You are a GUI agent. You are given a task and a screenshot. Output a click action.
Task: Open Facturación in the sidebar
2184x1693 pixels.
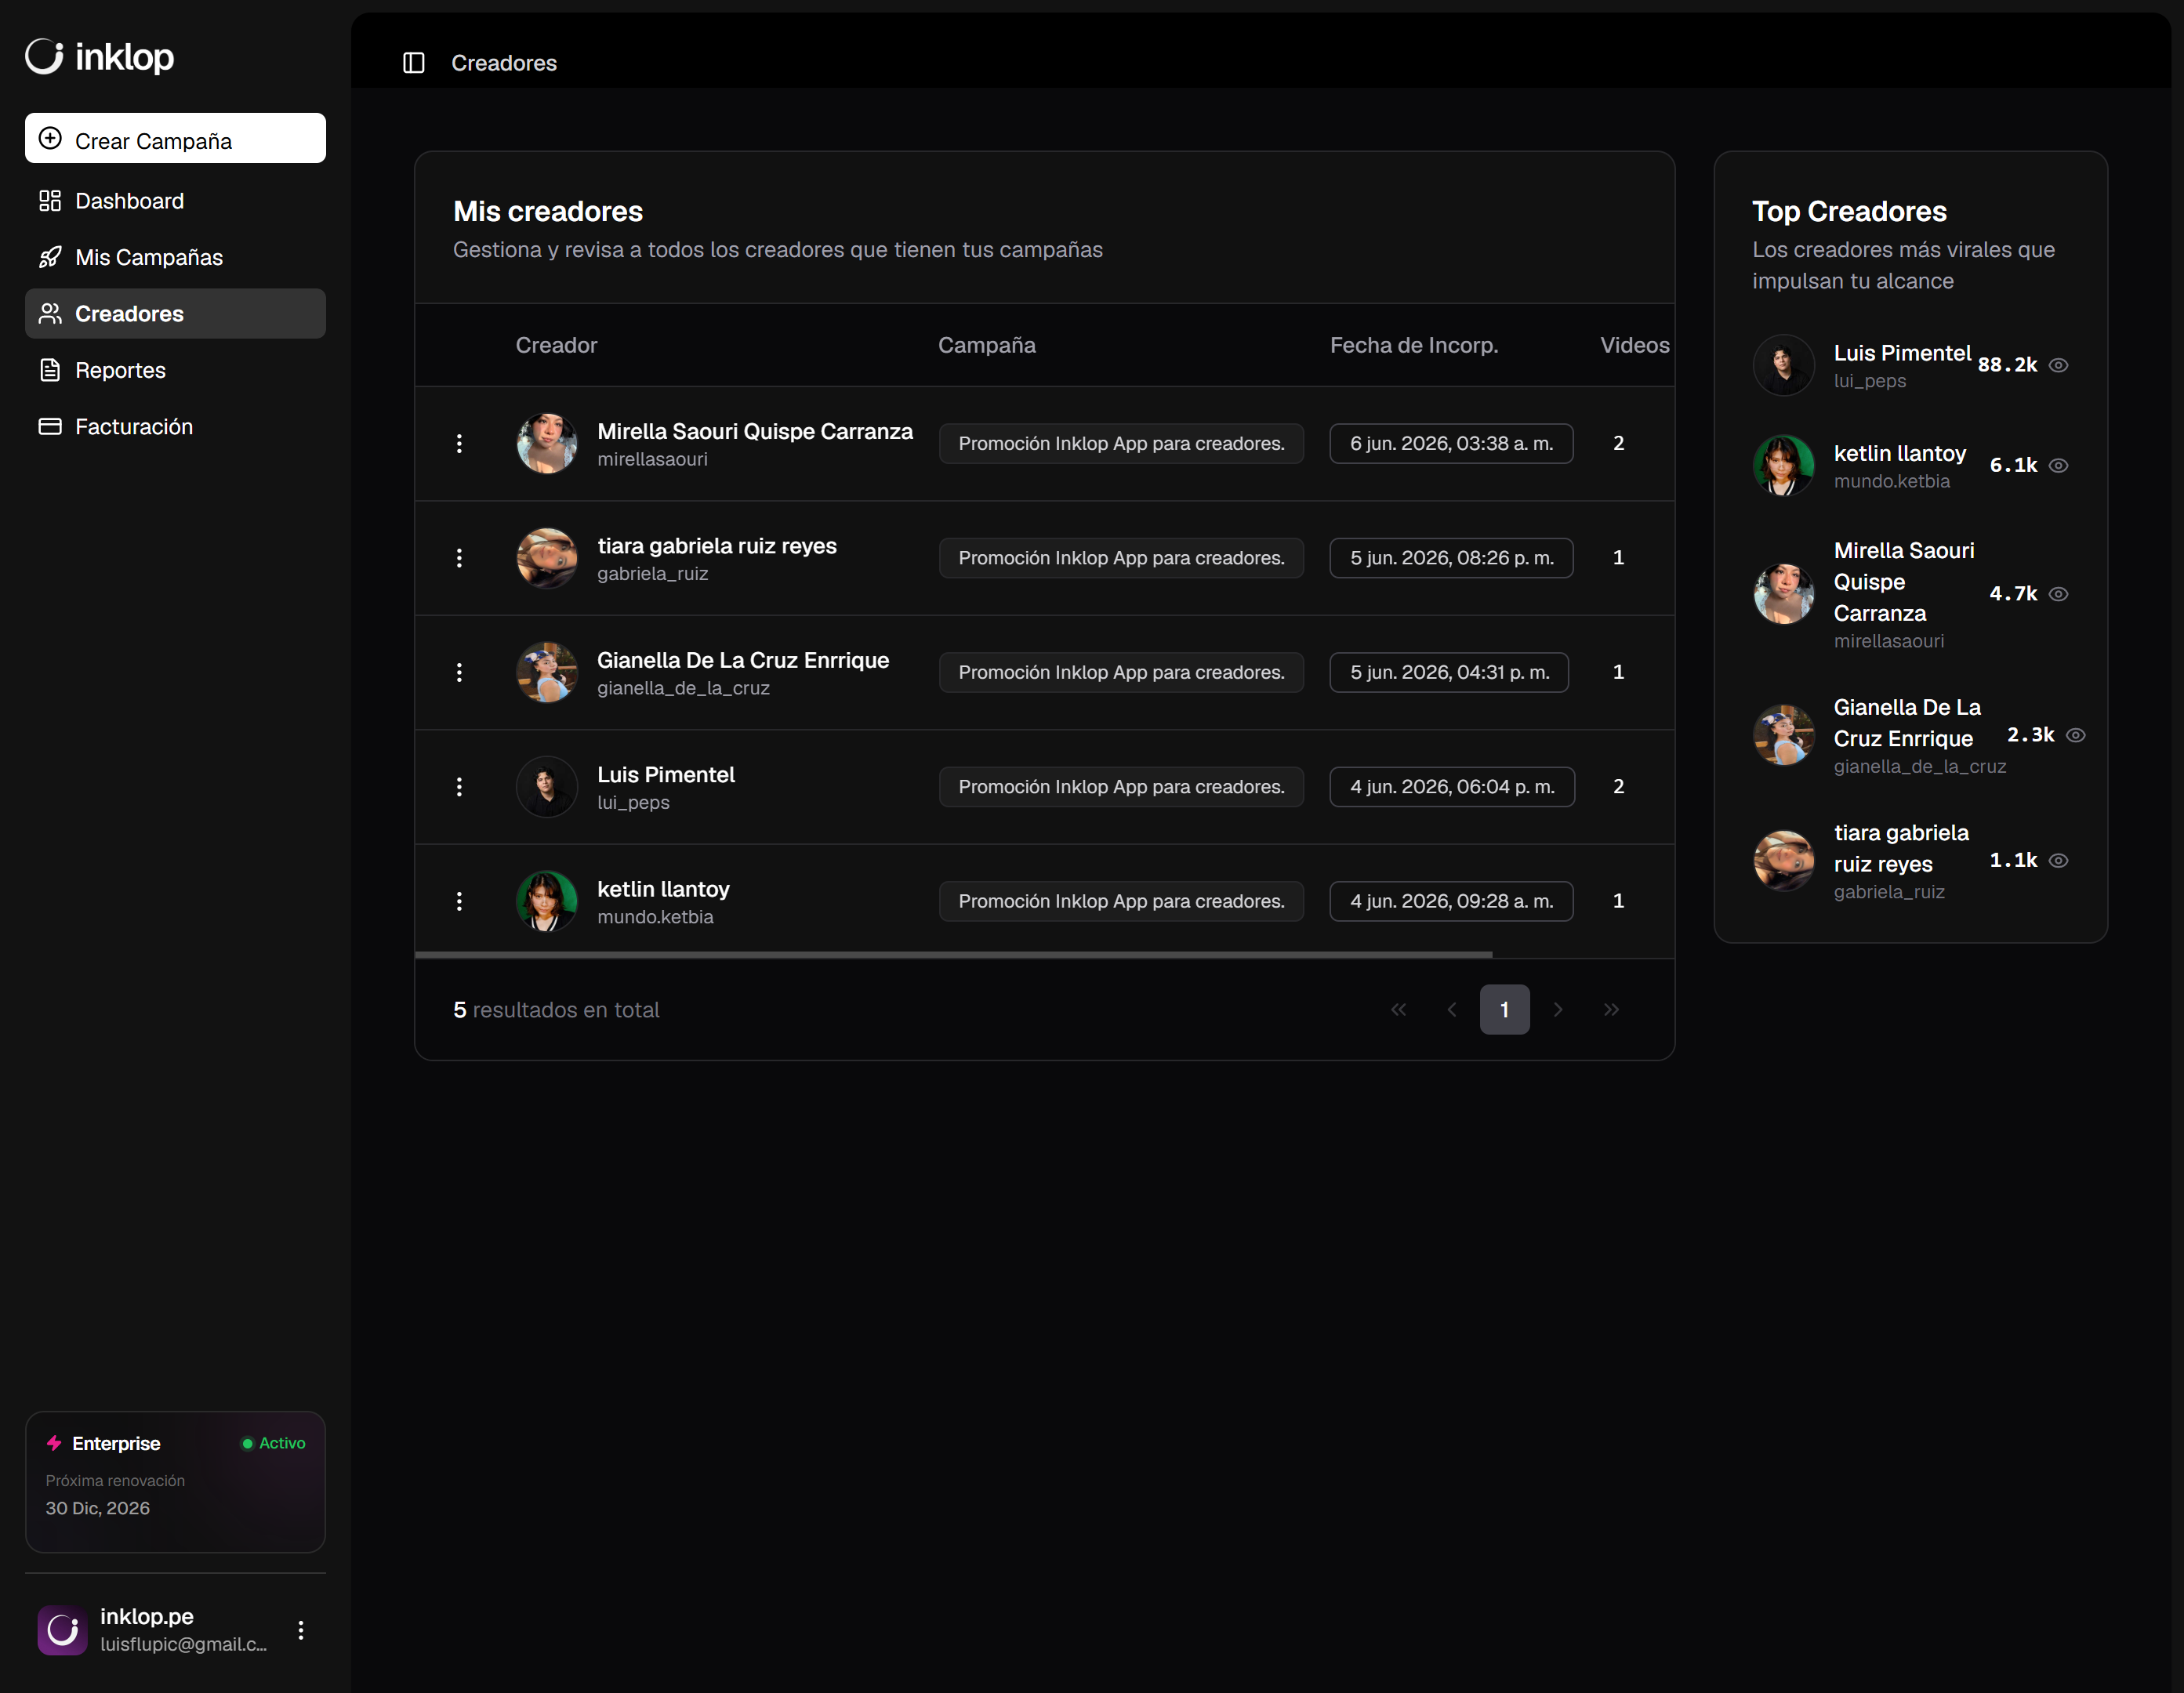tap(175, 427)
